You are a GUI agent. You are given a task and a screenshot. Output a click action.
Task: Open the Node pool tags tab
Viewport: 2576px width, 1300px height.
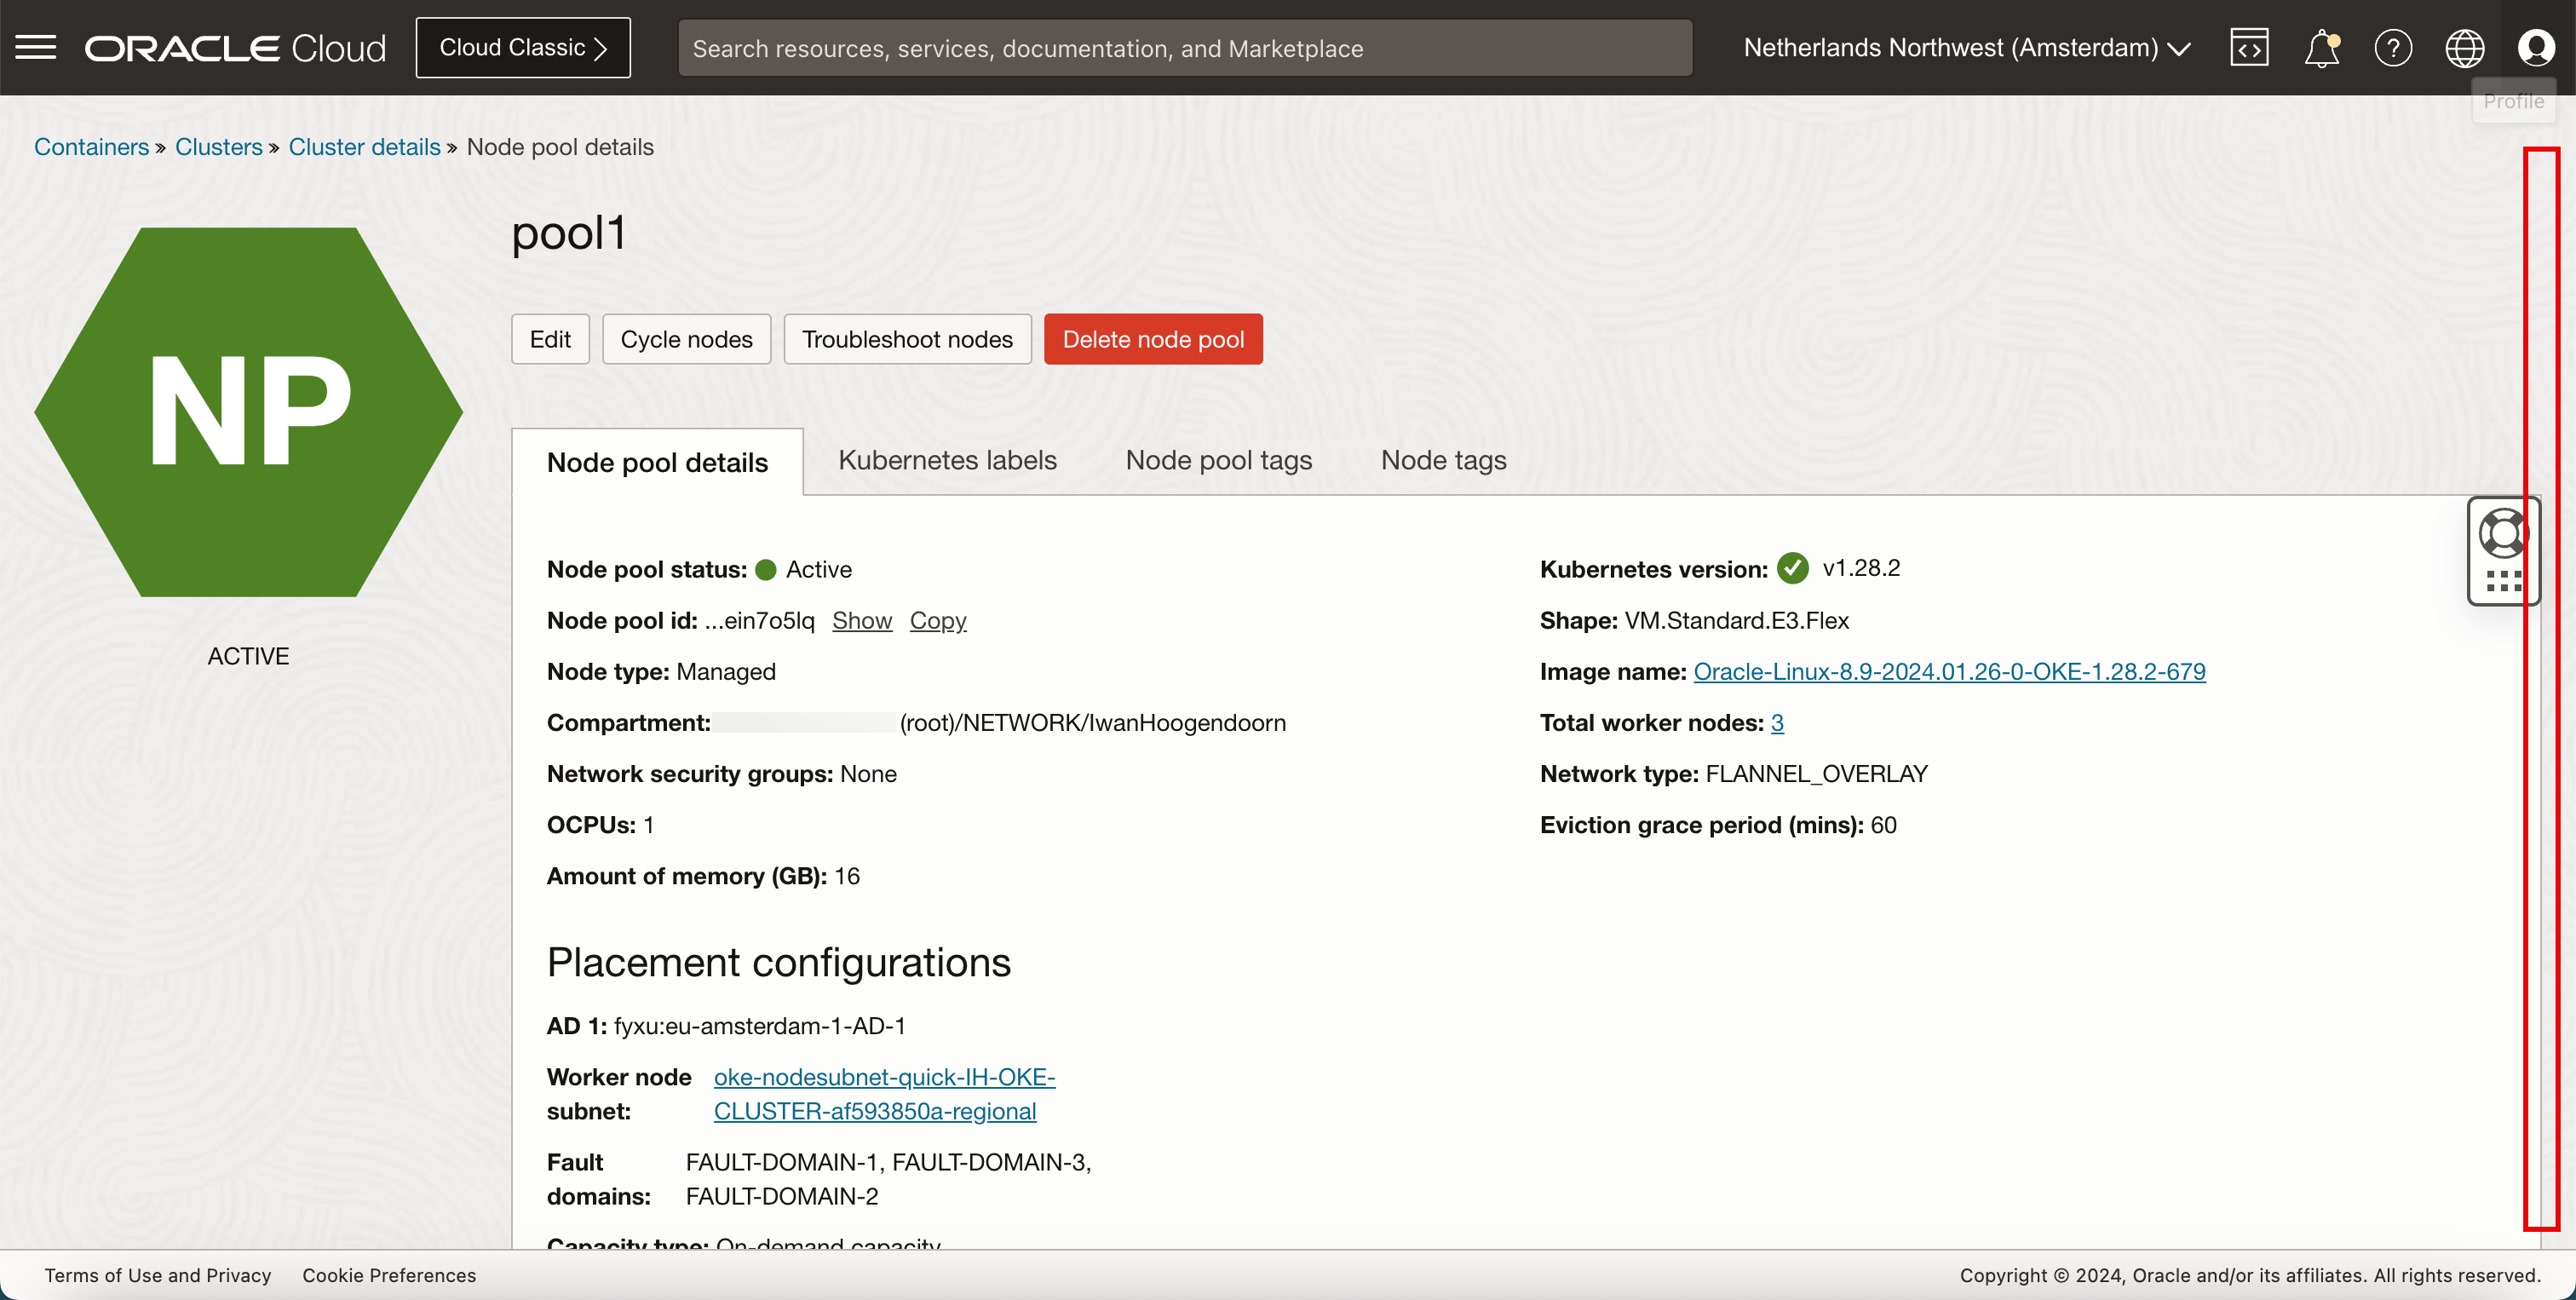pyautogui.click(x=1218, y=460)
